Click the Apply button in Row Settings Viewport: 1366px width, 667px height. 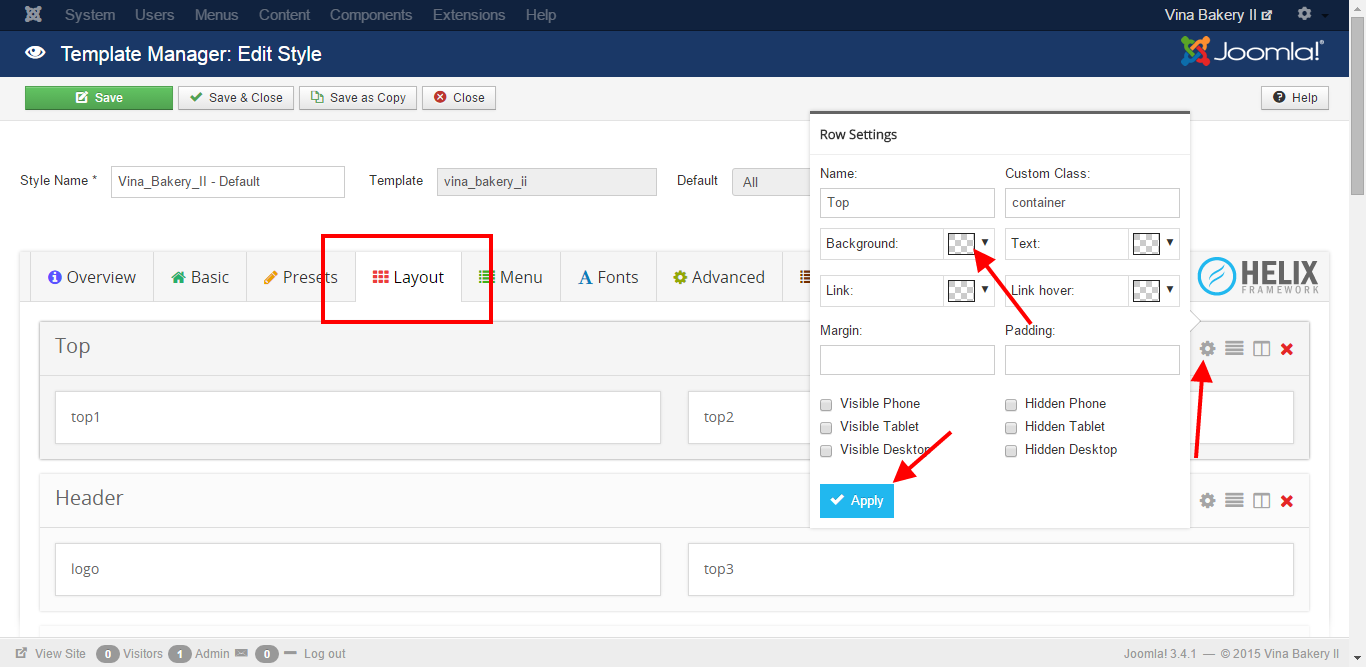click(x=856, y=500)
